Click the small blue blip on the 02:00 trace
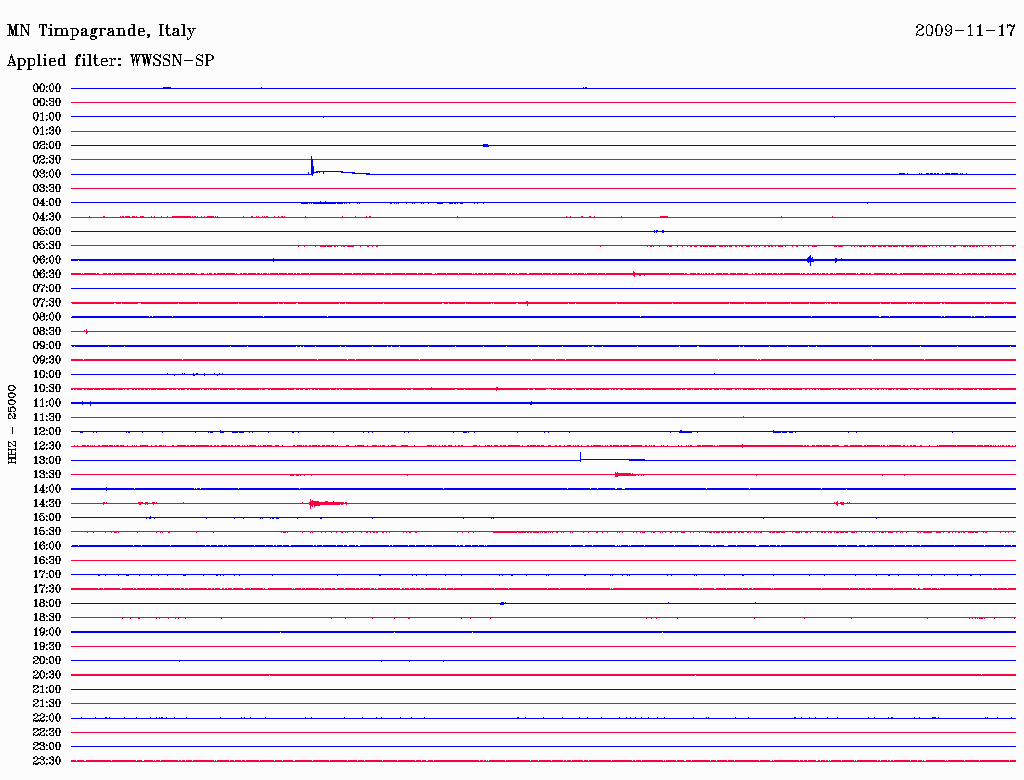The height and width of the screenshot is (780, 1024). coord(486,145)
